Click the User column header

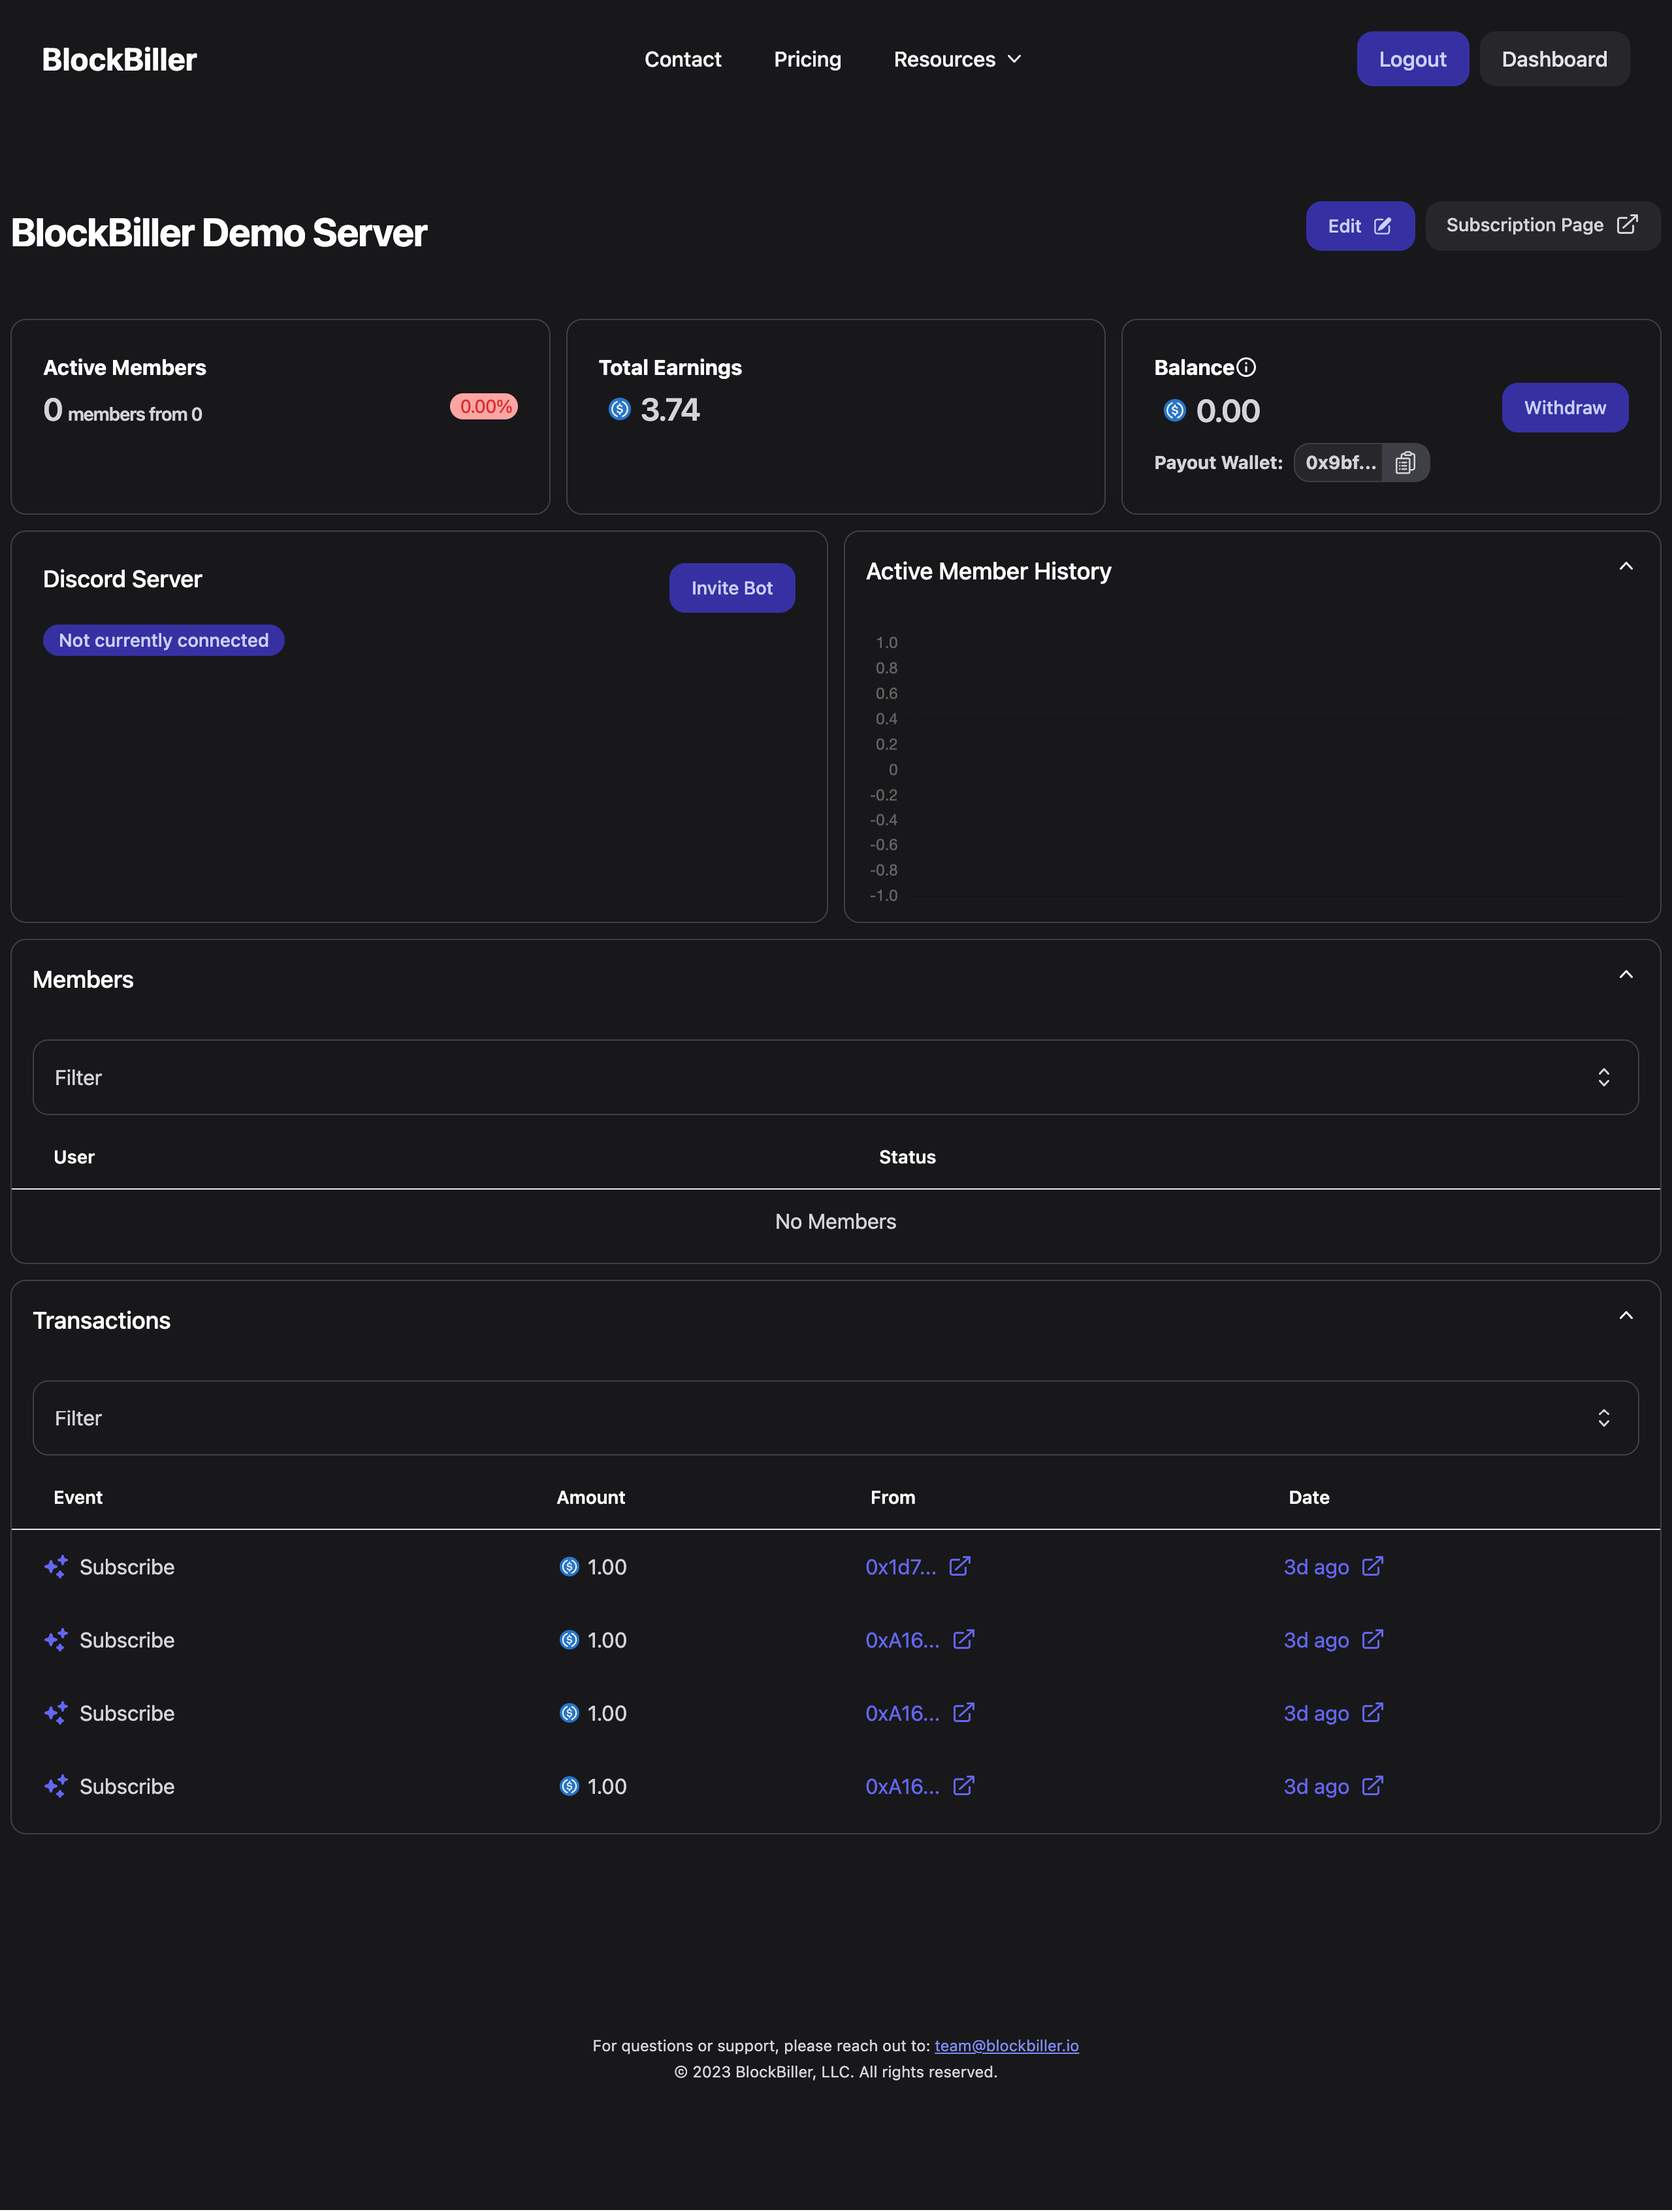tap(74, 1157)
